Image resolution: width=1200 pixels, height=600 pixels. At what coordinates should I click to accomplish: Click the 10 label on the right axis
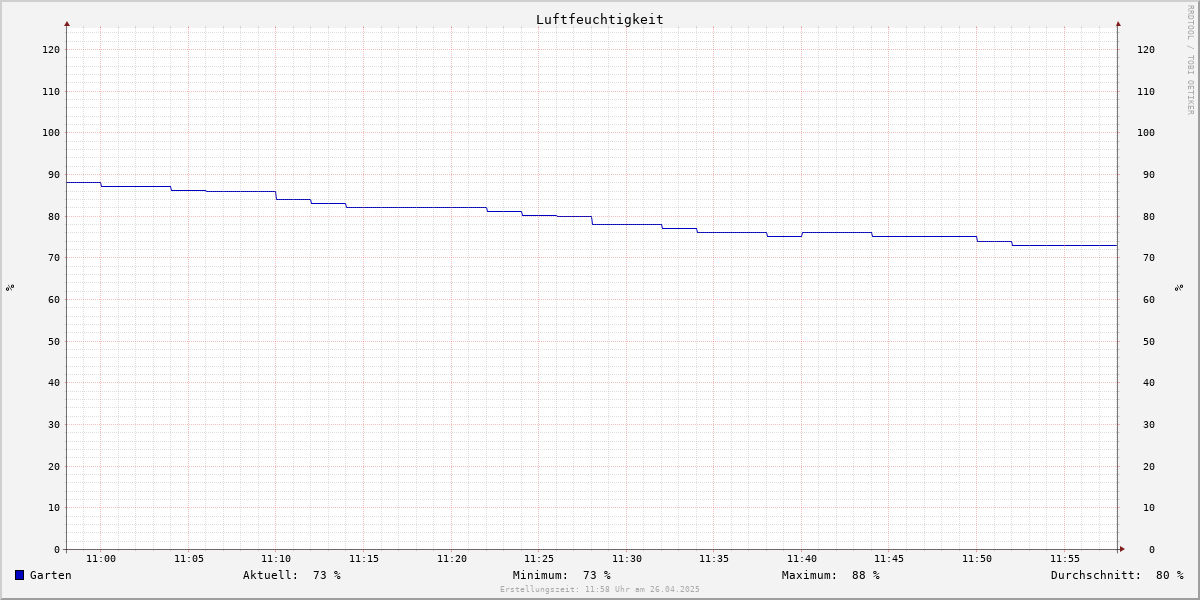(x=1149, y=508)
